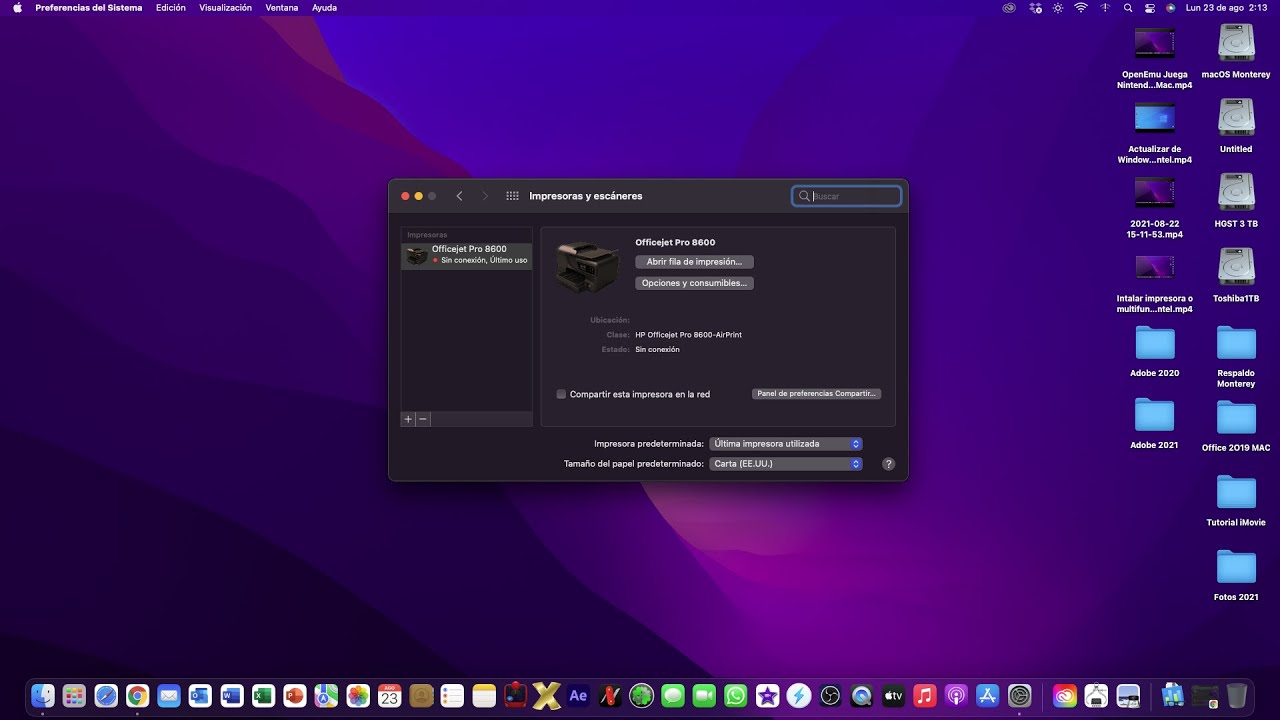
Task: Show all preferences grid icon
Action: click(512, 196)
